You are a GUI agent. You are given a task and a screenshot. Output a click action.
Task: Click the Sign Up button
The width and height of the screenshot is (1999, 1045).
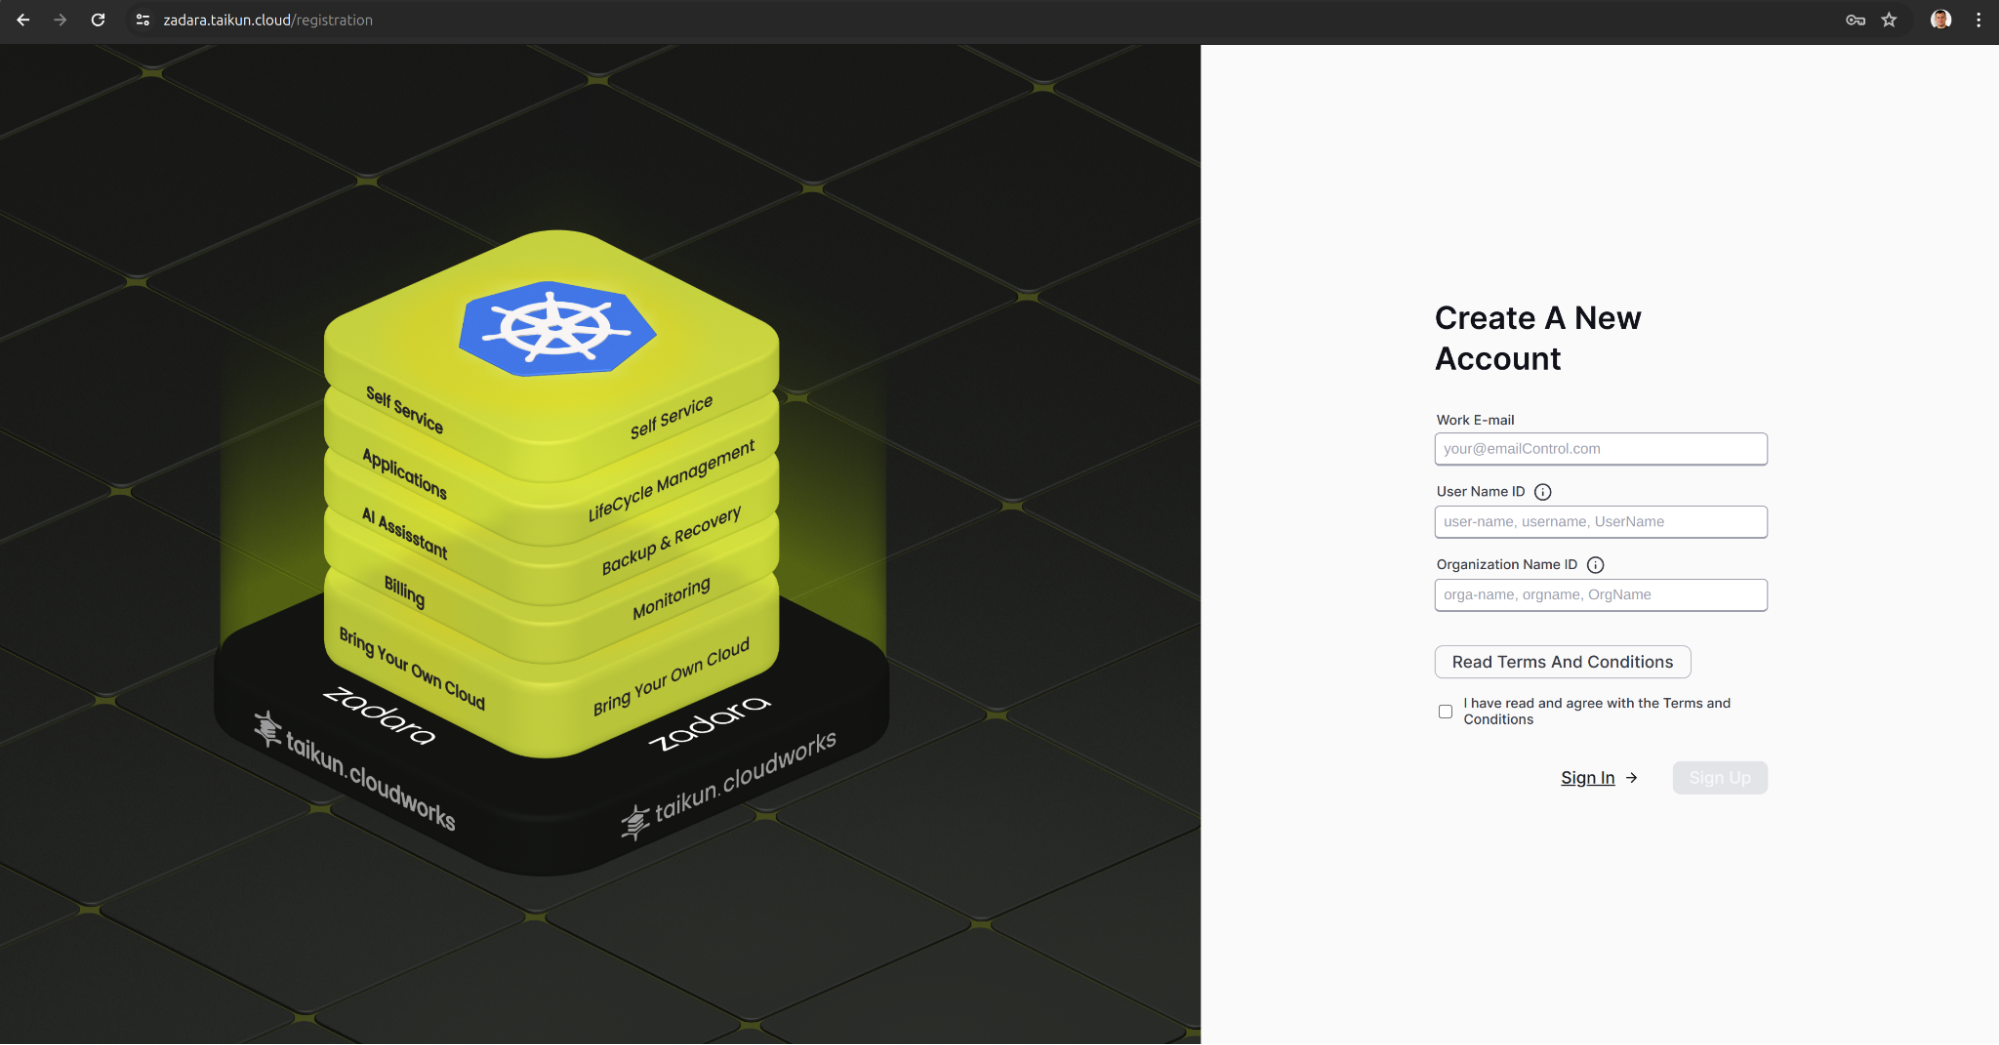pyautogui.click(x=1720, y=778)
